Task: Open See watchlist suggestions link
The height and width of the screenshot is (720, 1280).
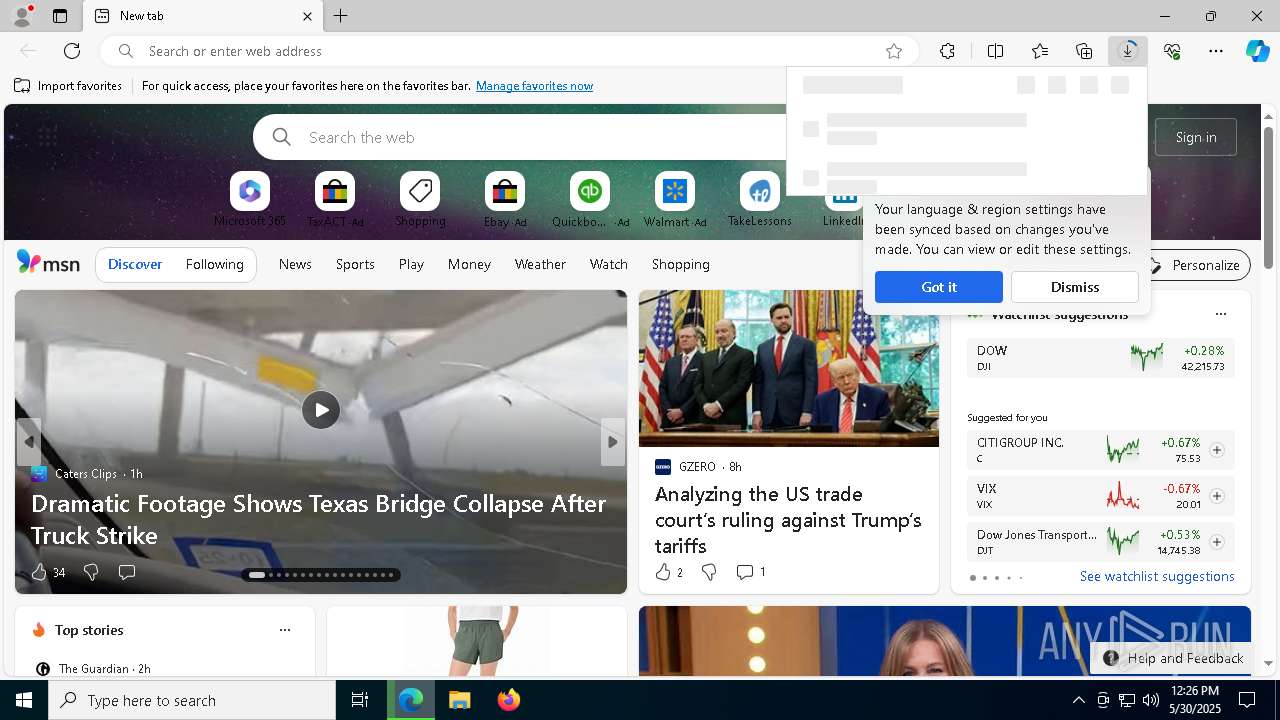Action: [x=1157, y=576]
